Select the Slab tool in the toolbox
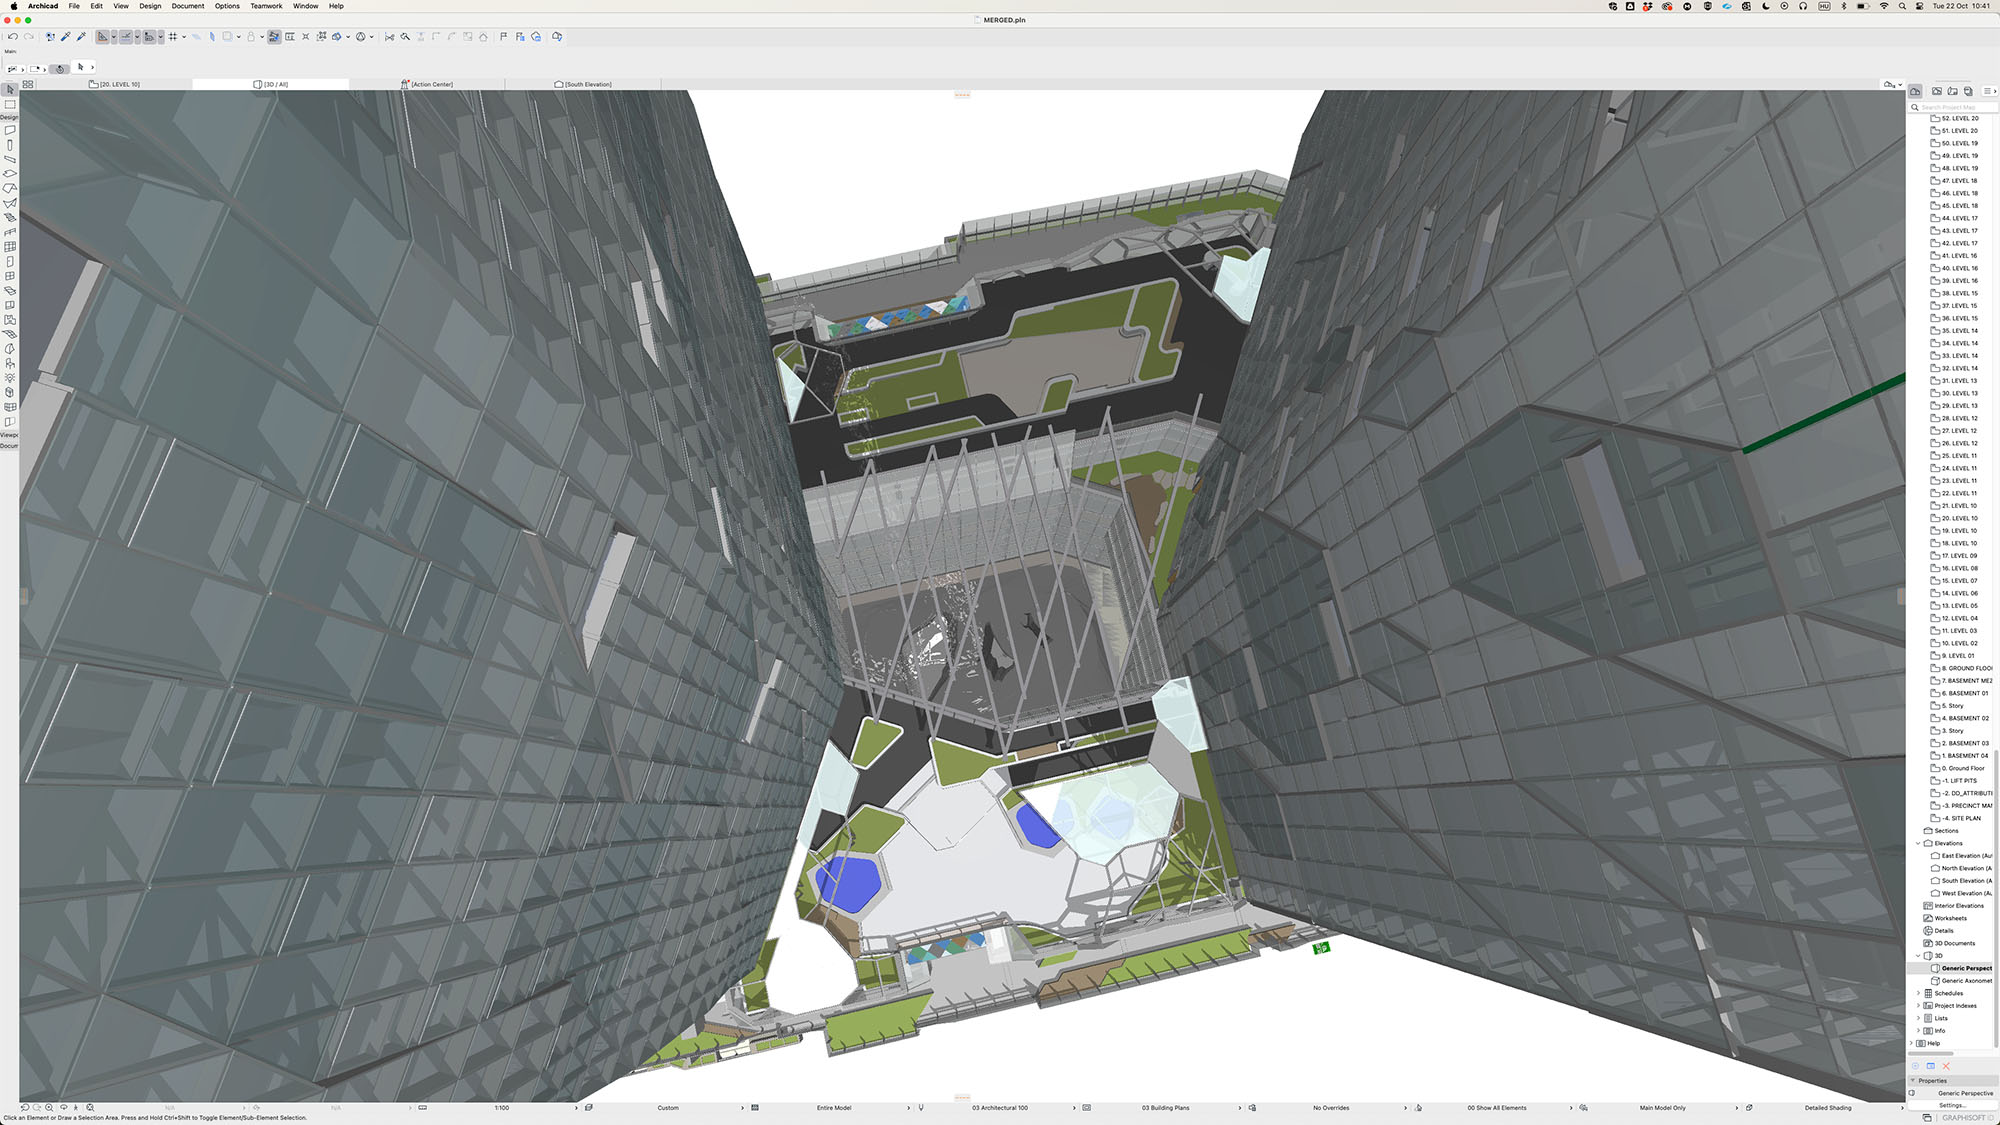Screen dimensions: 2000x1125 pyautogui.click(x=10, y=174)
